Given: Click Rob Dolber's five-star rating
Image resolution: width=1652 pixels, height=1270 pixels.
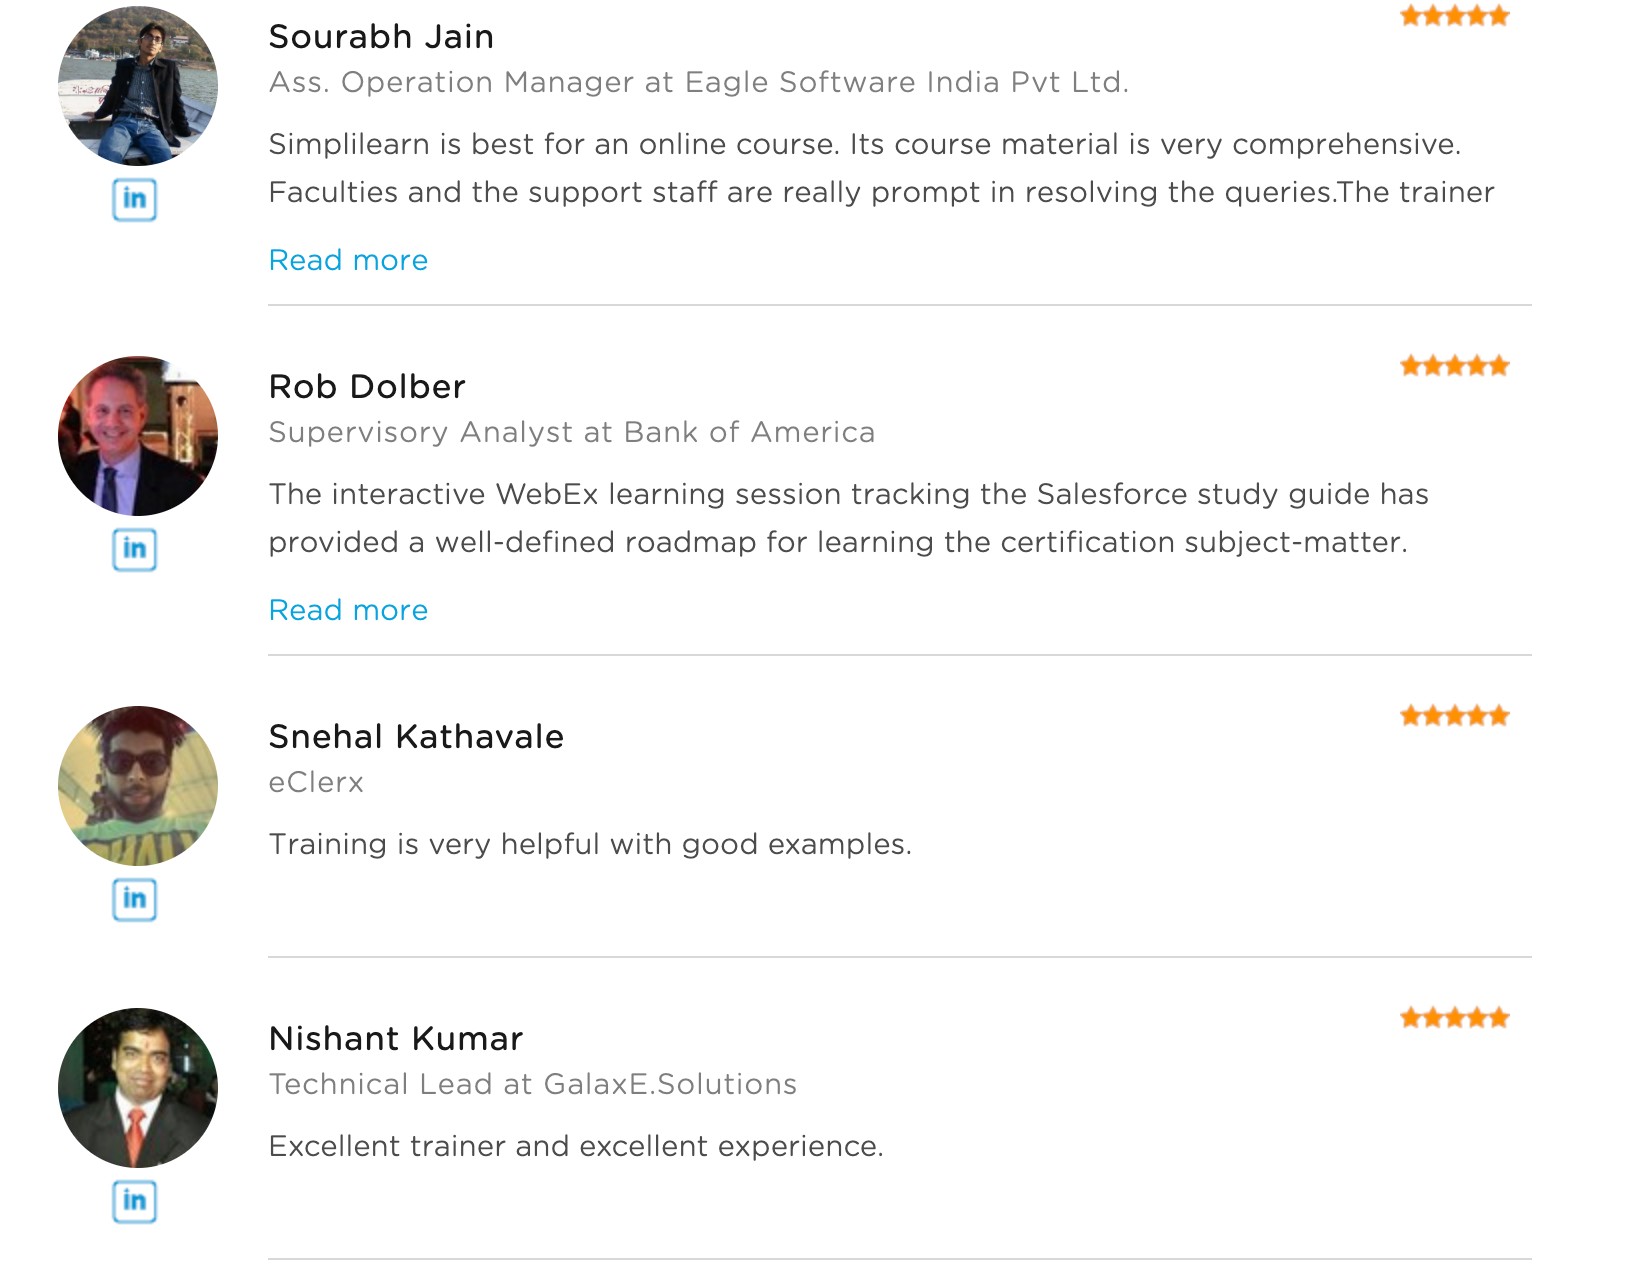Looking at the screenshot, I should tap(1454, 366).
